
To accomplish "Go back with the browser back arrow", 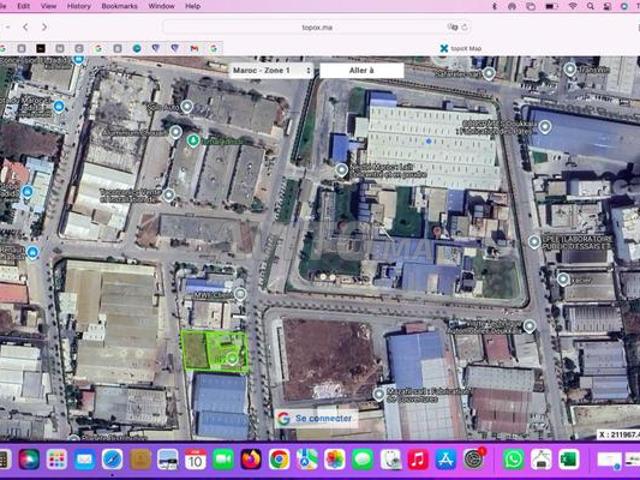I will [25, 27].
